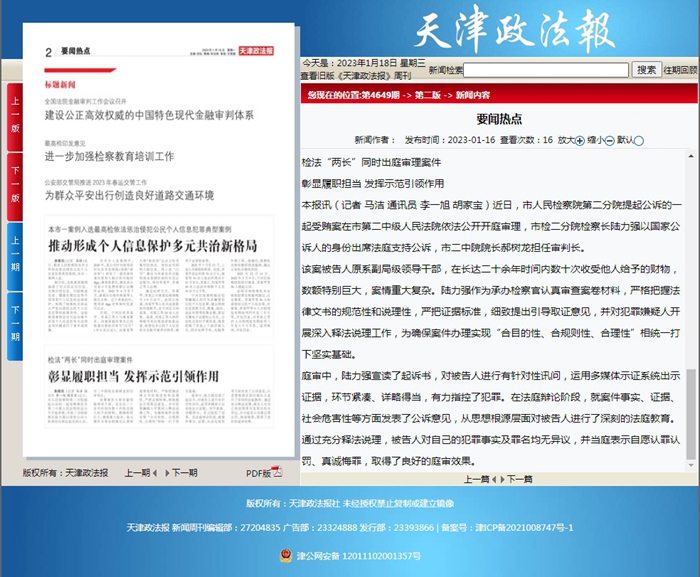
Task: Open 查看旧版《天津政法报》周刊 link
Action: pyautogui.click(x=356, y=76)
